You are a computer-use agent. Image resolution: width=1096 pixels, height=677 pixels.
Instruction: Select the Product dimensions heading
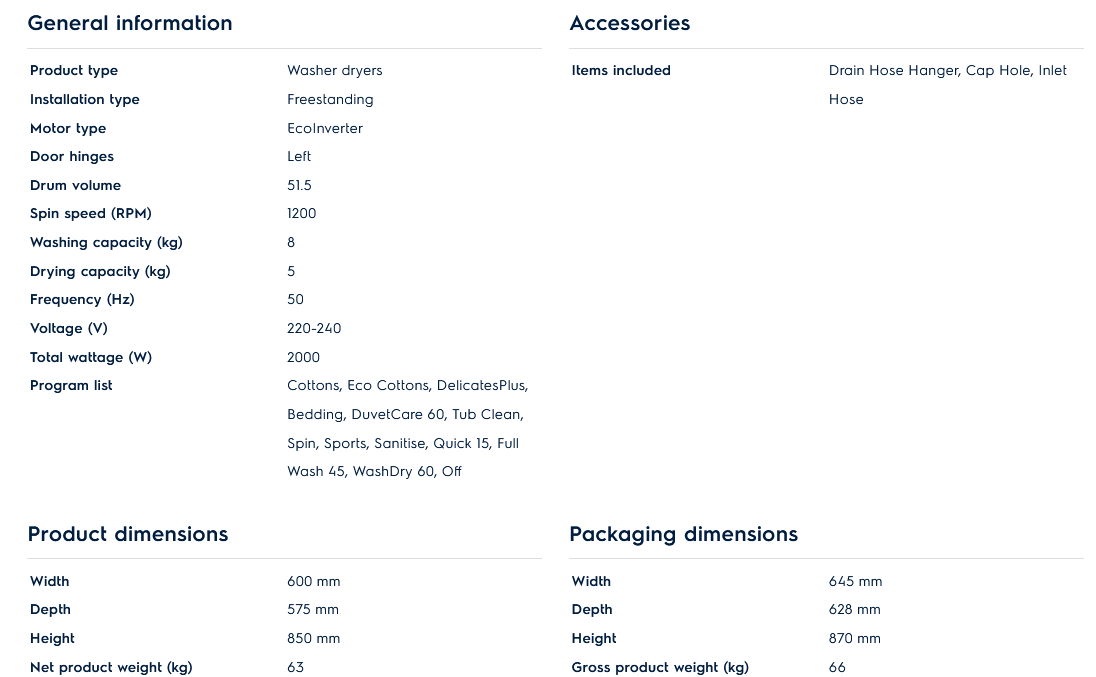pos(128,534)
